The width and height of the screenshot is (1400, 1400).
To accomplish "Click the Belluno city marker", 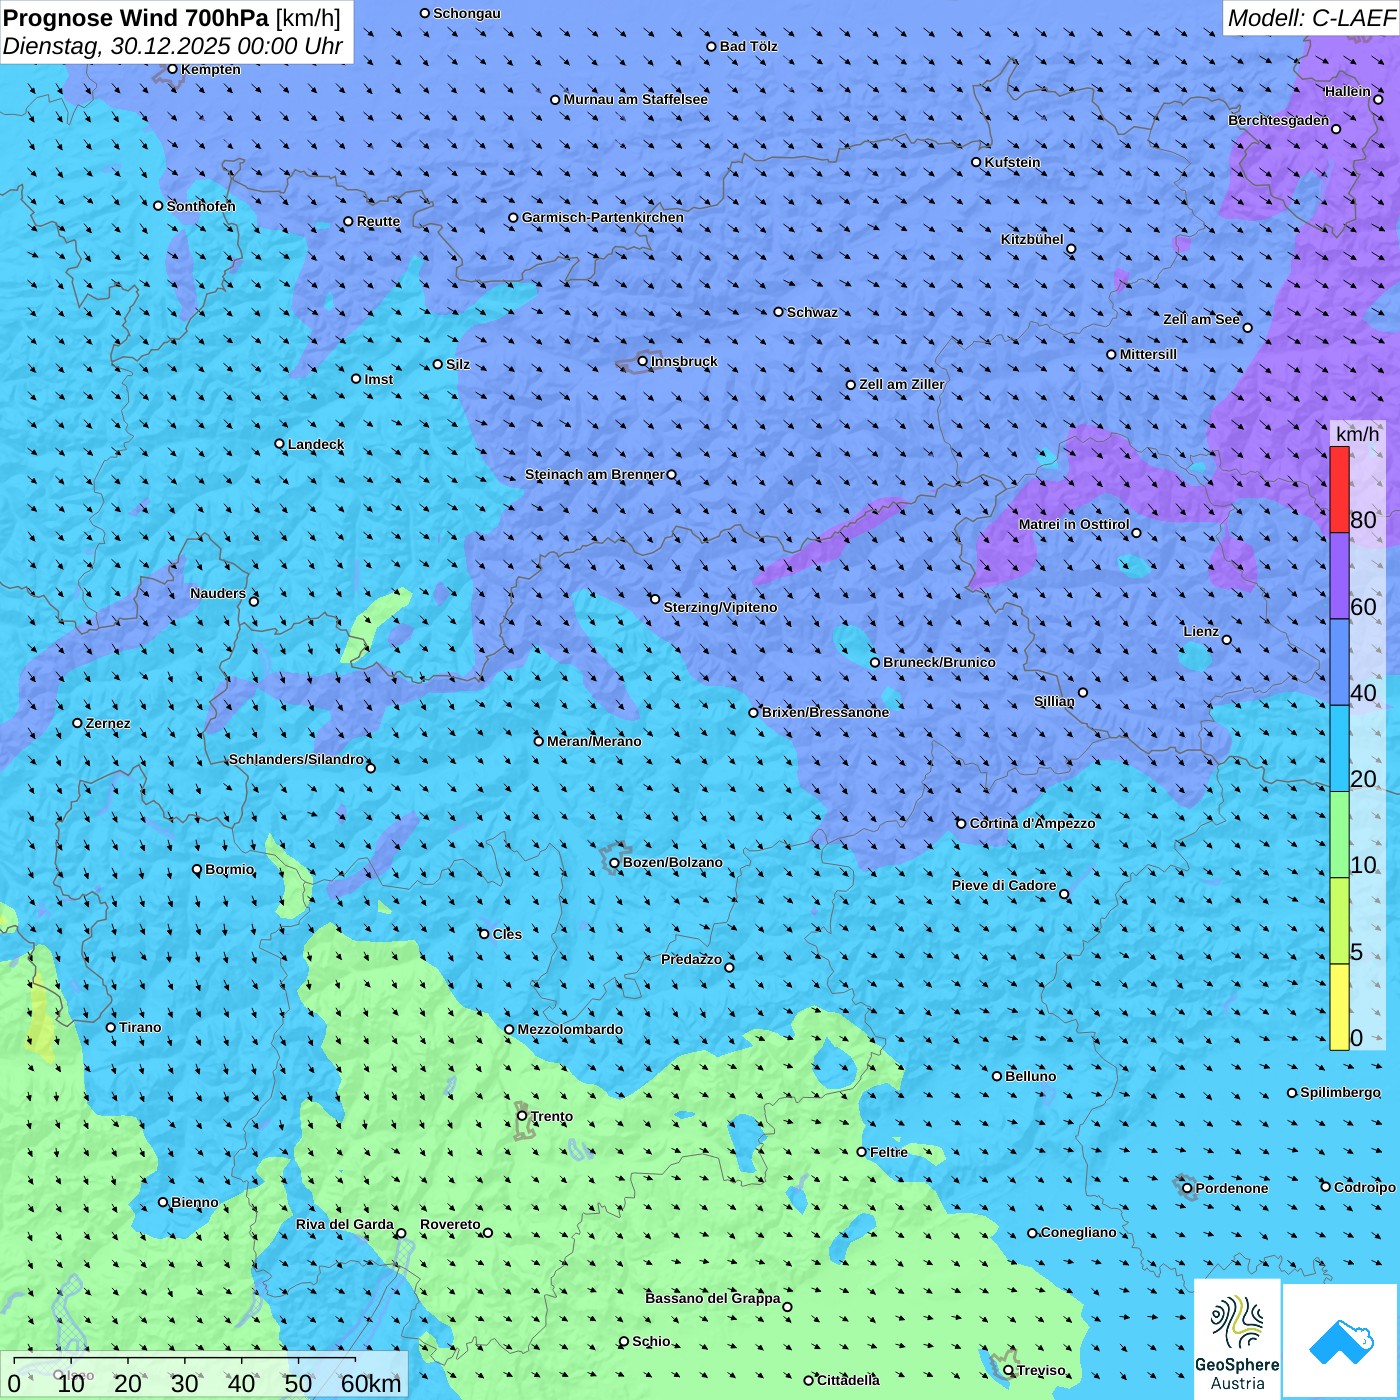I will point(996,1076).
